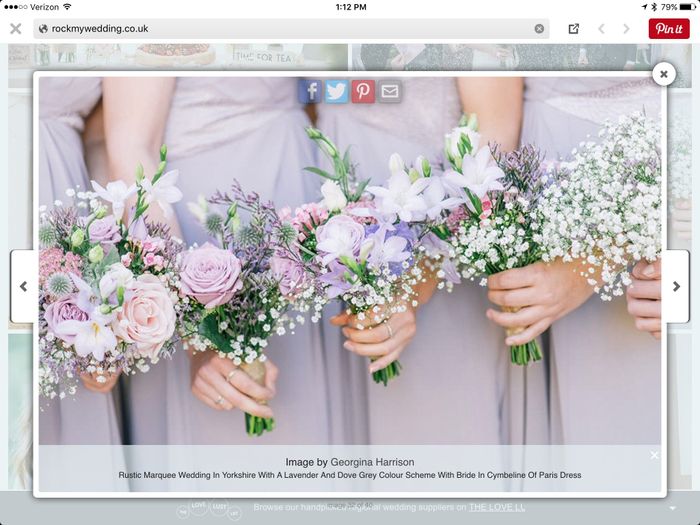Click the Rustic Marquee Wedding caption text
The height and width of the screenshot is (525, 700).
[350, 475]
